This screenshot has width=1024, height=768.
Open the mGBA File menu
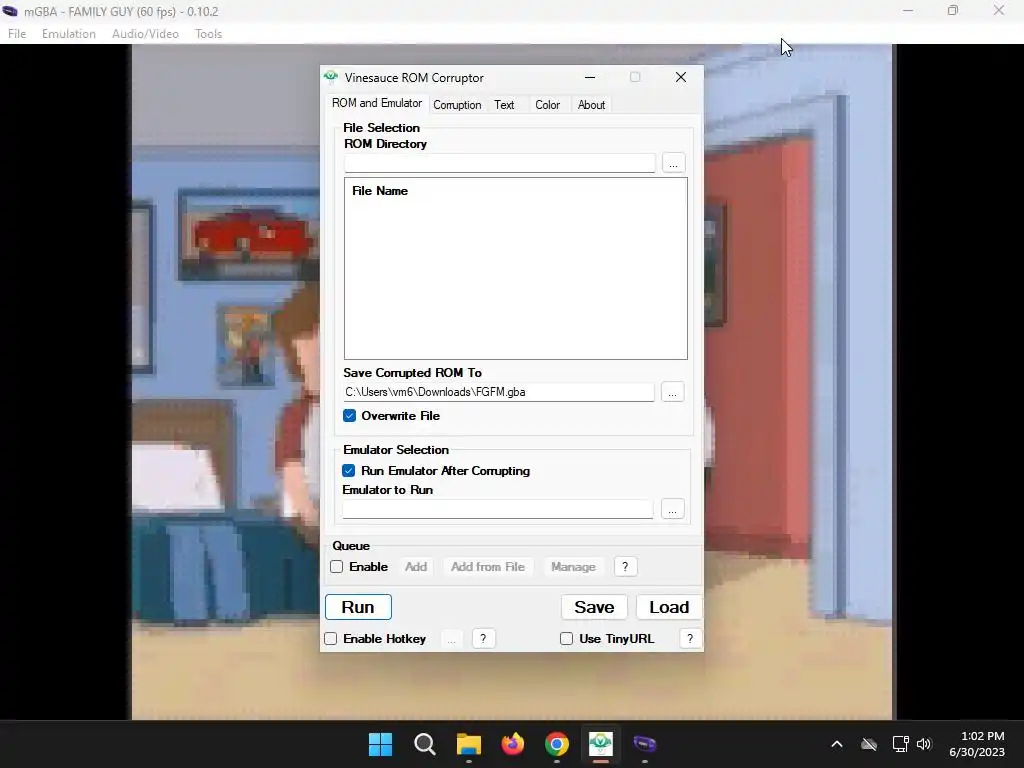17,34
